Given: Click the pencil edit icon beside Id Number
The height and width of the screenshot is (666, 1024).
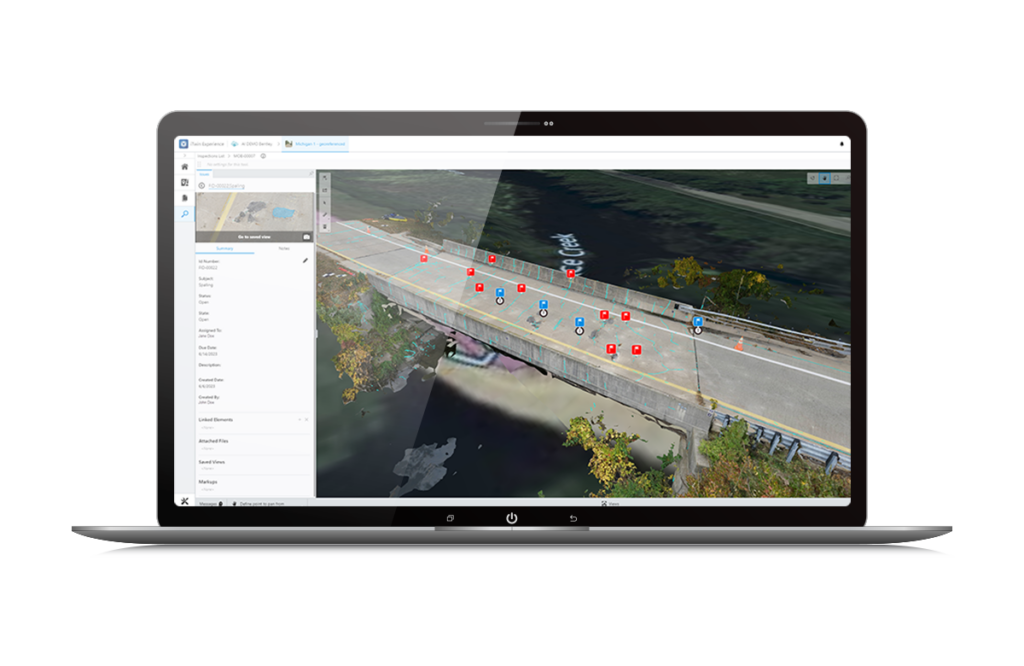Looking at the screenshot, I should coord(305,261).
